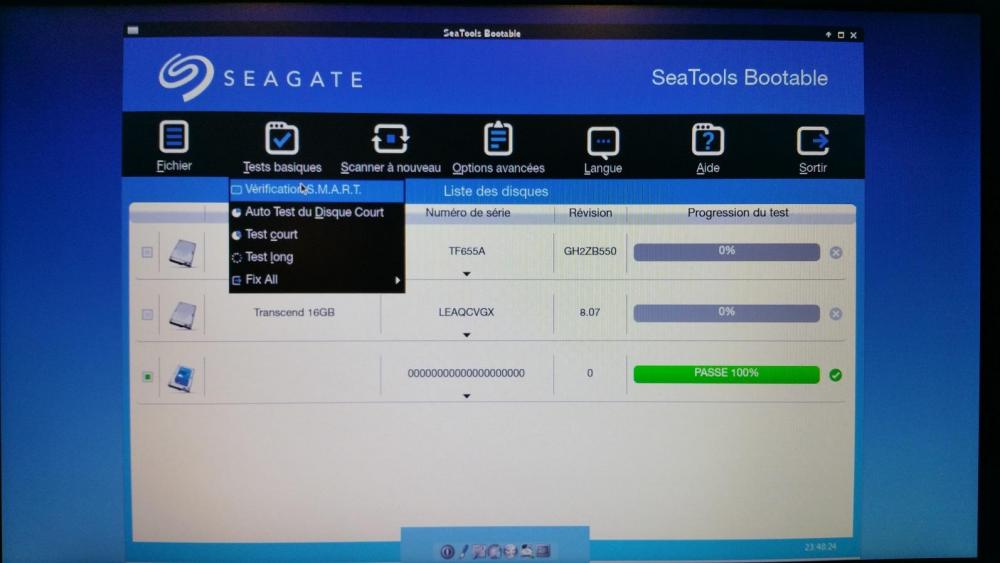Image resolution: width=1000 pixels, height=563 pixels.
Task: Choose Auto Test du Disque Court
Action: coord(316,212)
